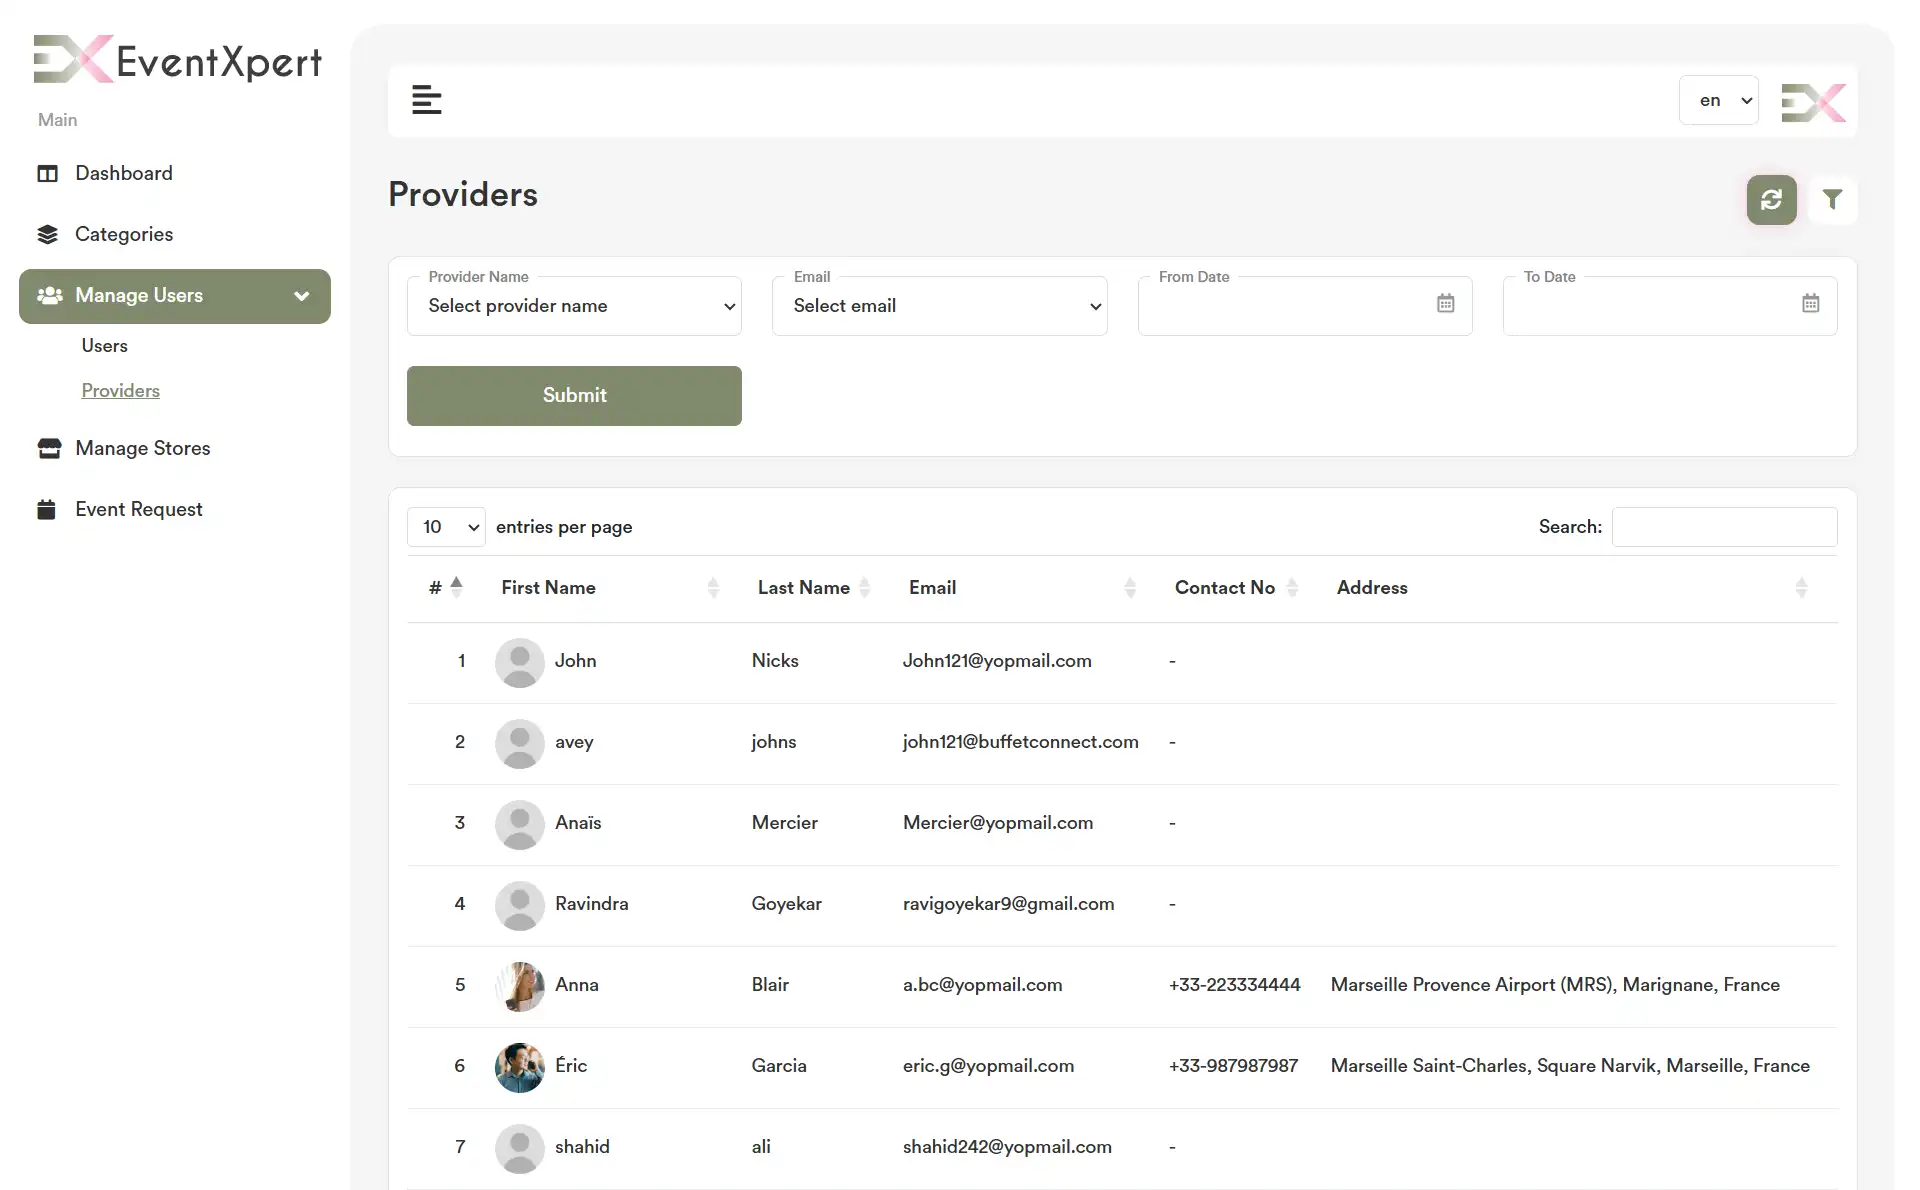Open the Select provider name dropdown
The height and width of the screenshot is (1190, 1920).
tap(574, 306)
